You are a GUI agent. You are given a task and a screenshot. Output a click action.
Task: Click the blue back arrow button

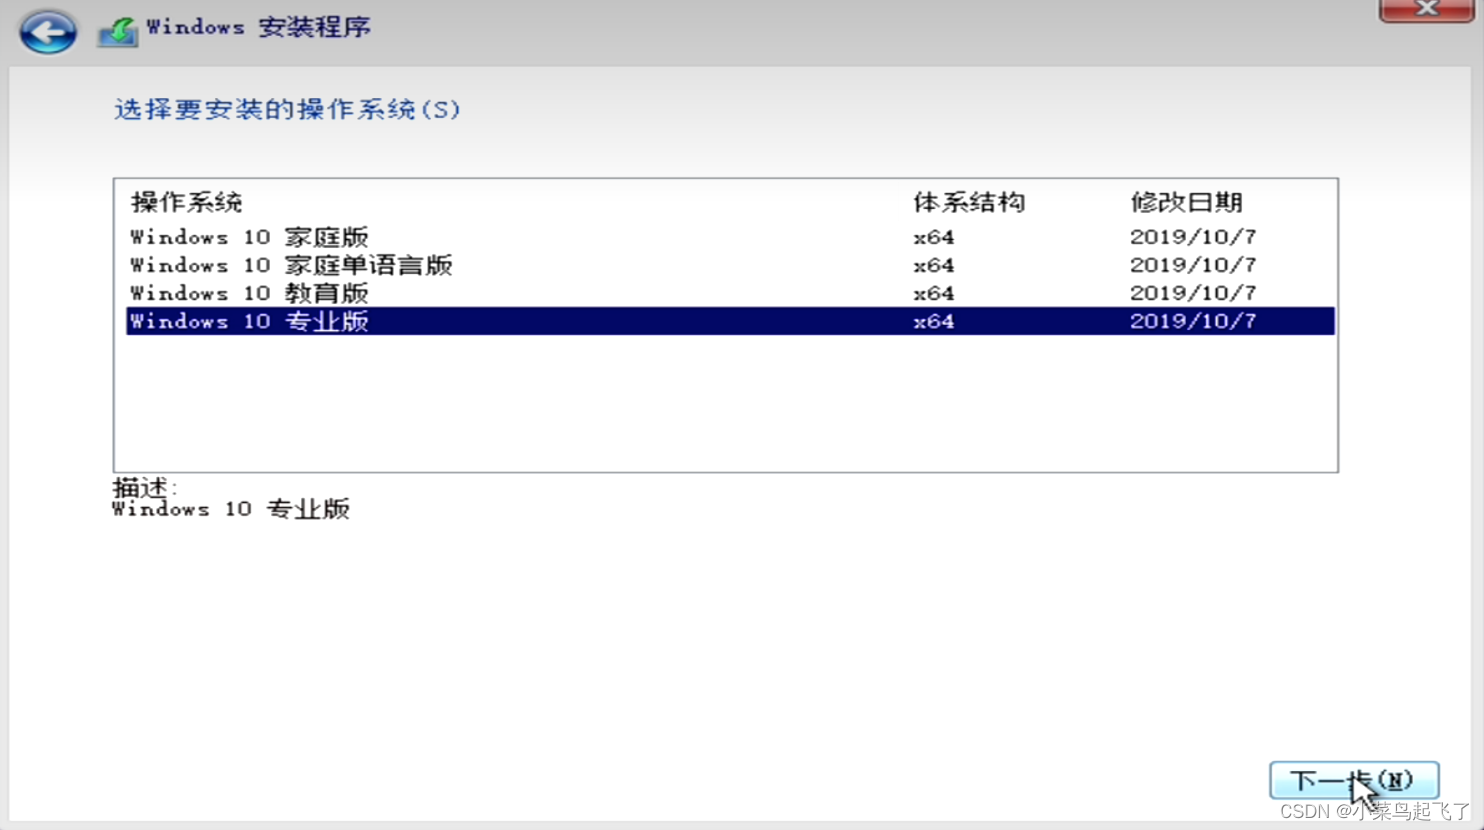(47, 31)
